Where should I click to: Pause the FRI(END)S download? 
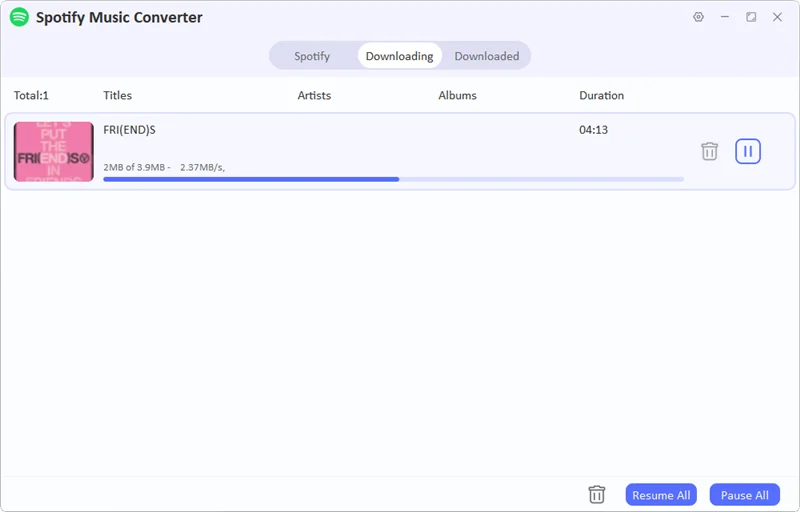click(748, 151)
